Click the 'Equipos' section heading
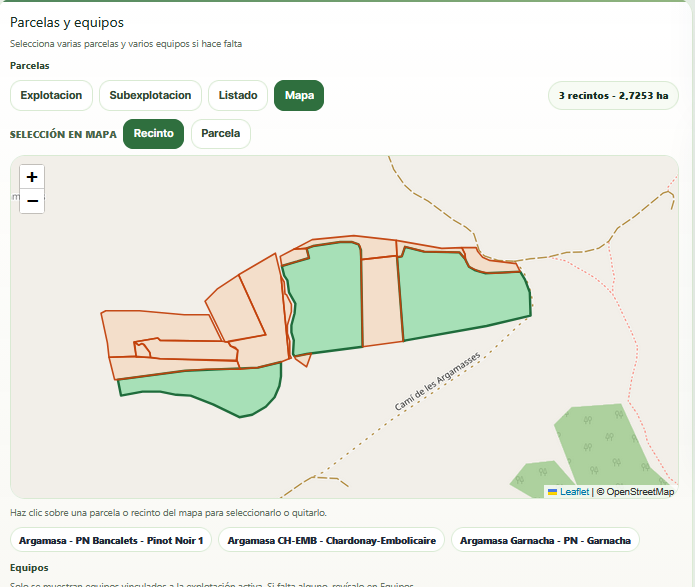This screenshot has height=587, width=695. (29, 567)
